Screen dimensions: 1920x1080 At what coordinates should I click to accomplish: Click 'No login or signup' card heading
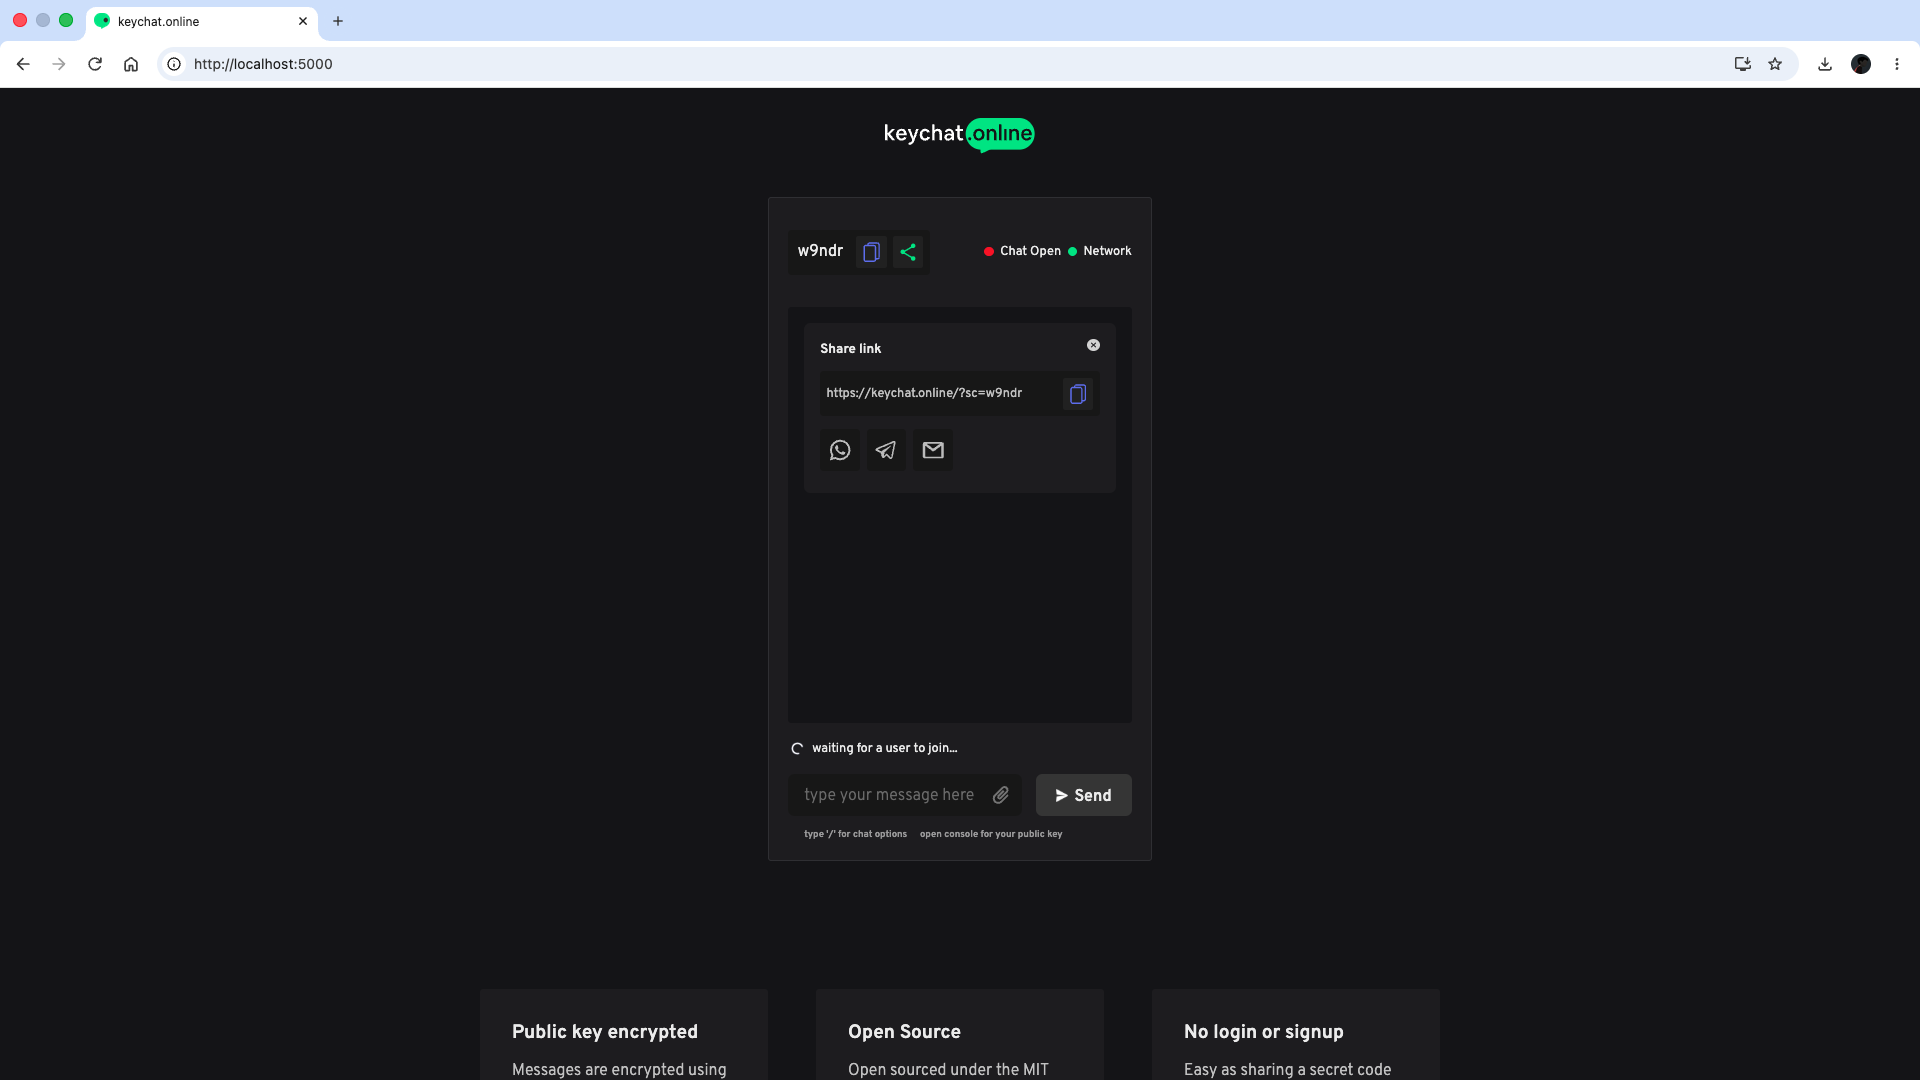tap(1263, 1031)
